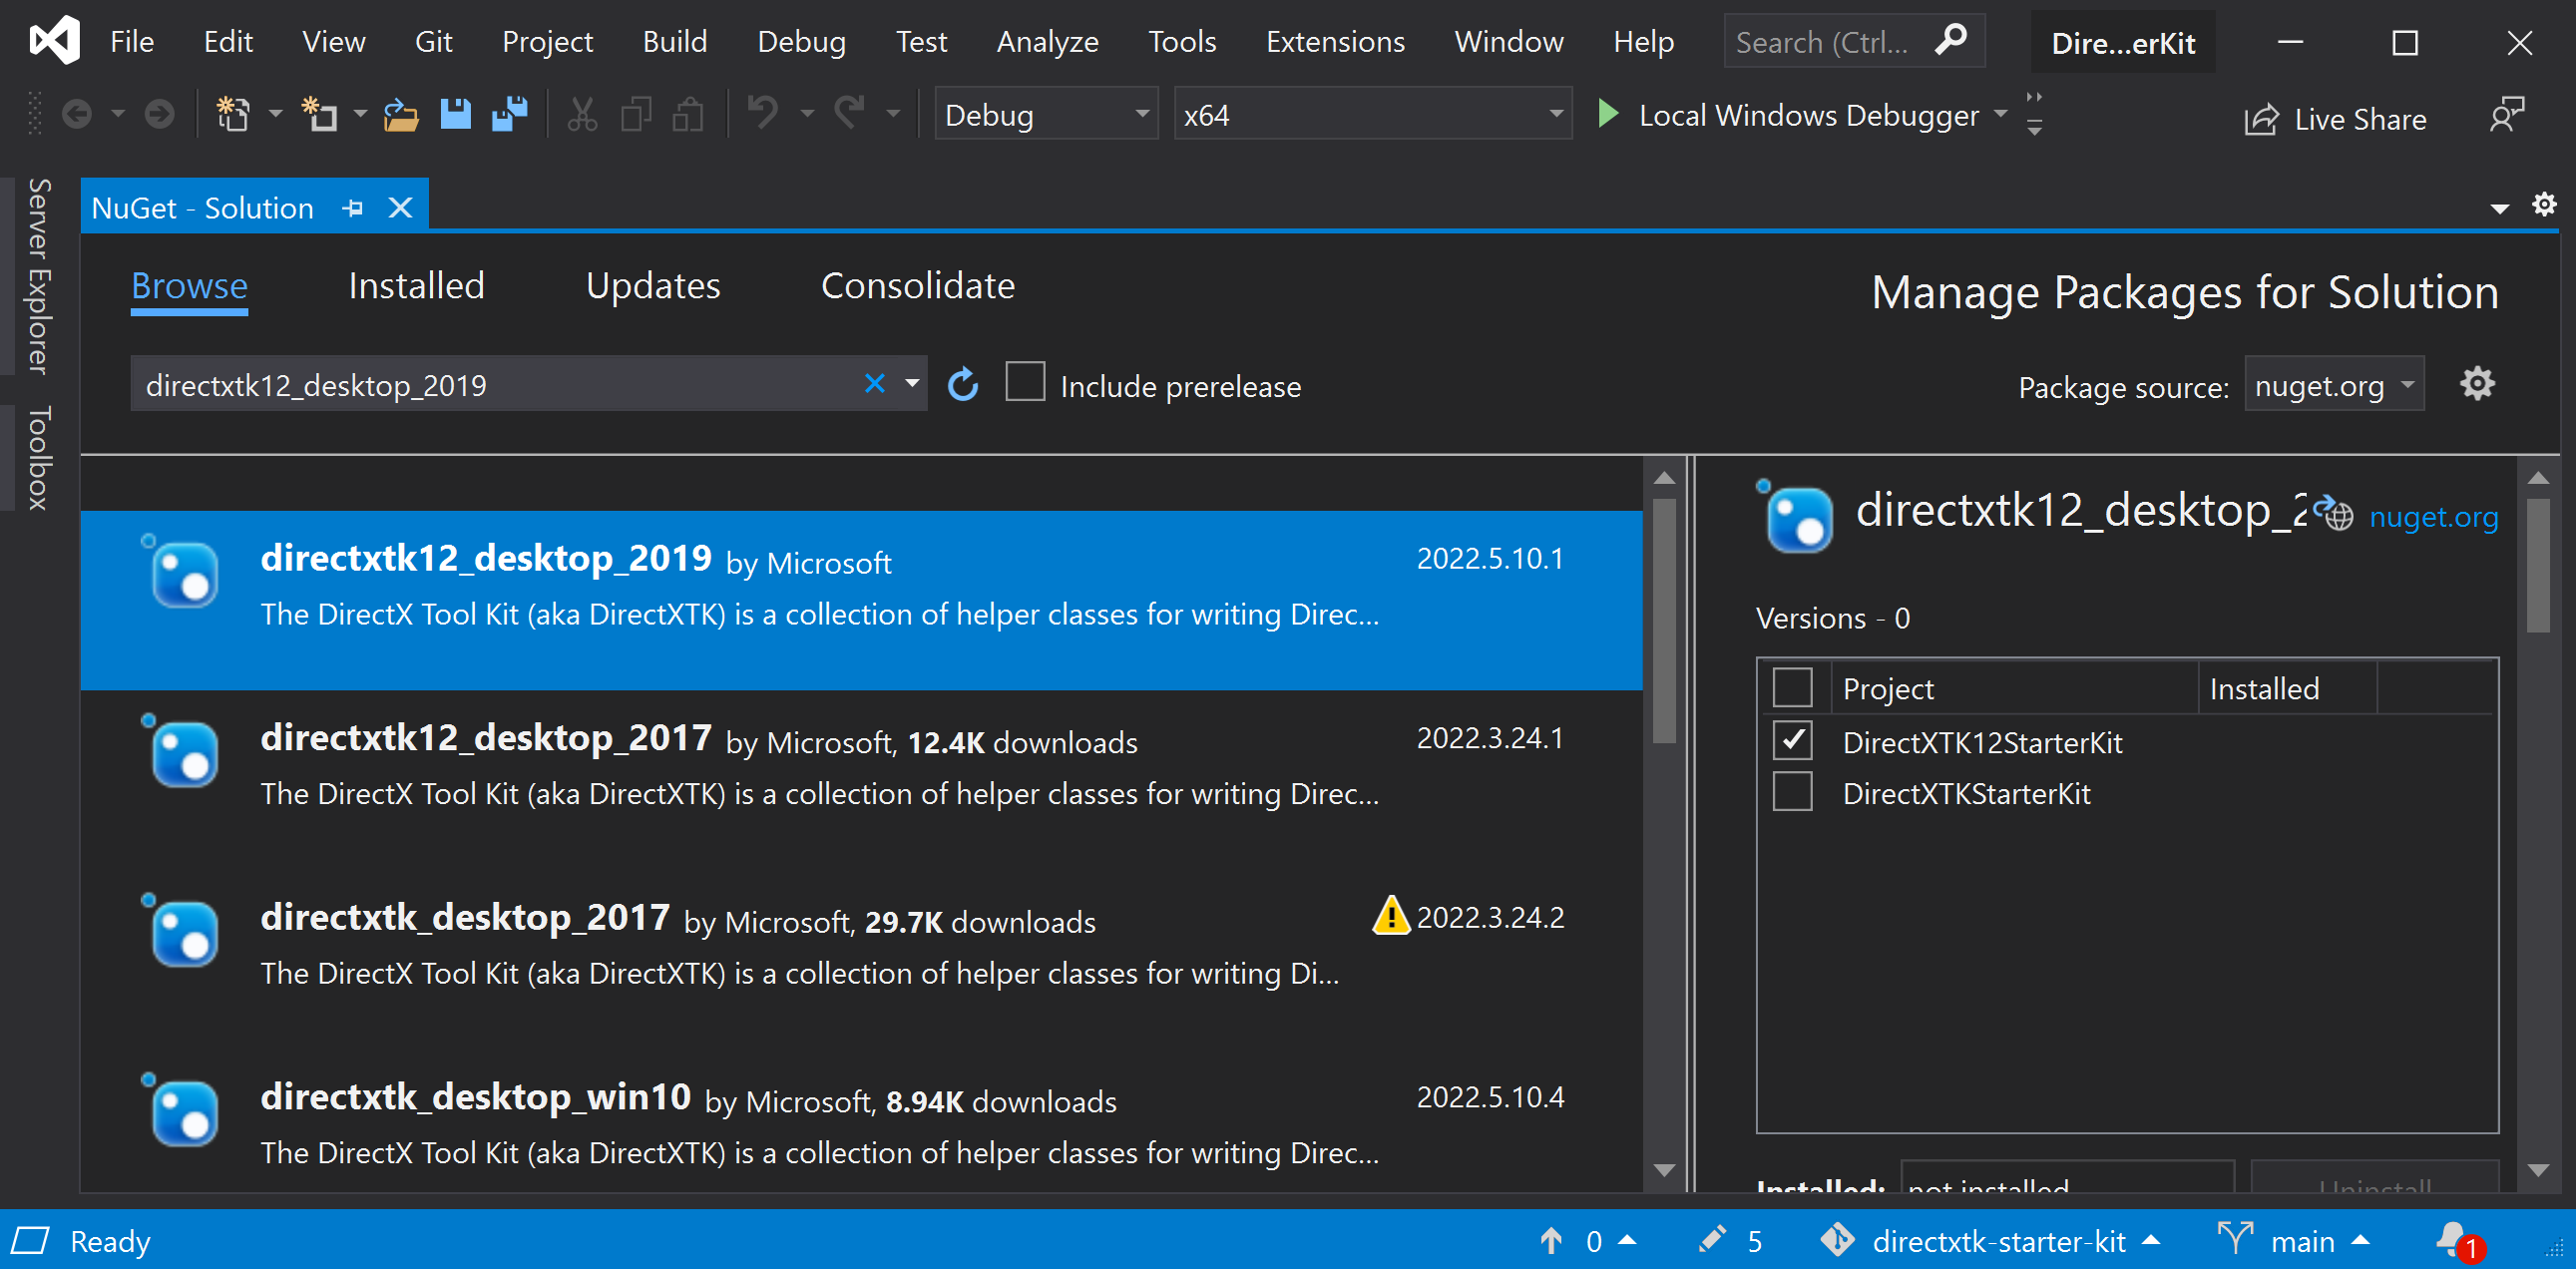Add new item toolbar icon
Screen dimensions: 2576x1269
(x=319, y=115)
